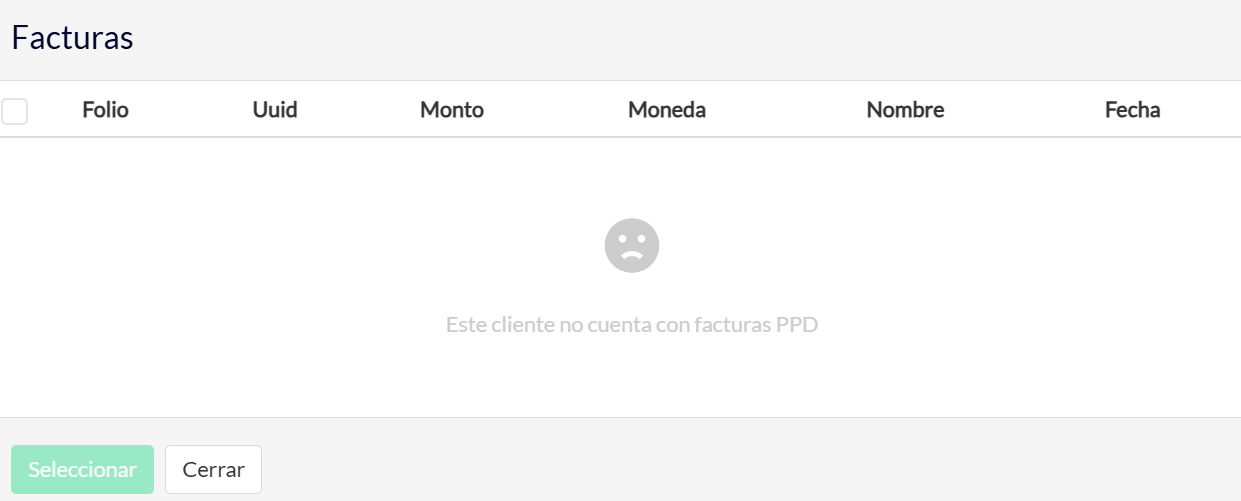Image resolution: width=1241 pixels, height=501 pixels.
Task: Close the dialog with Cerrar
Action: [x=213, y=469]
